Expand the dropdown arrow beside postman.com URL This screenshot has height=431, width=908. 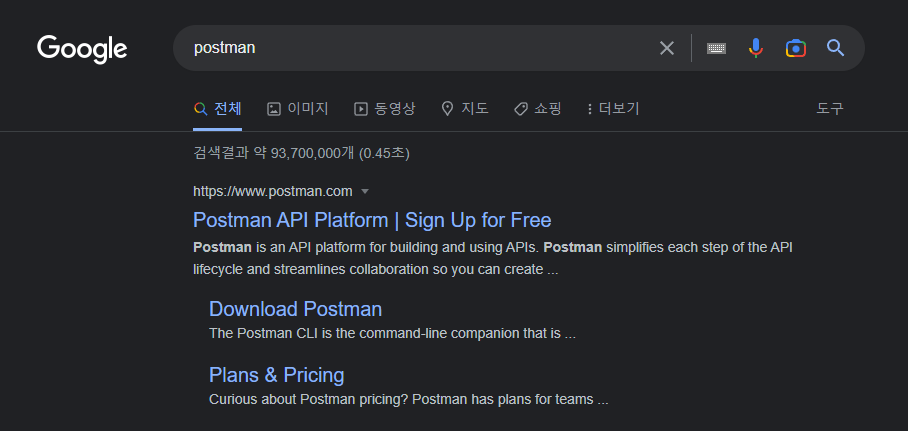click(365, 192)
